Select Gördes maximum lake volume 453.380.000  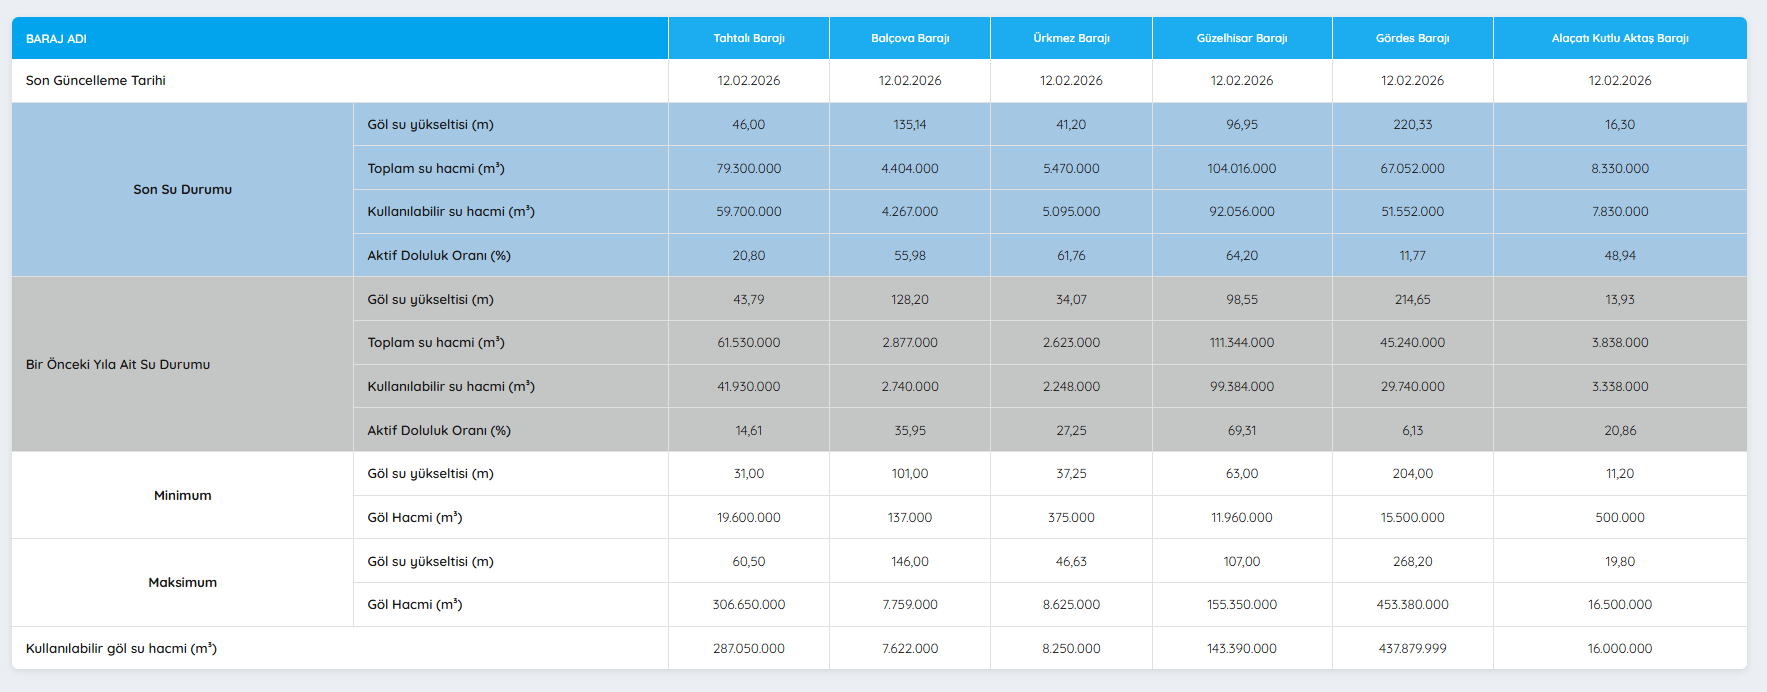coord(1412,605)
